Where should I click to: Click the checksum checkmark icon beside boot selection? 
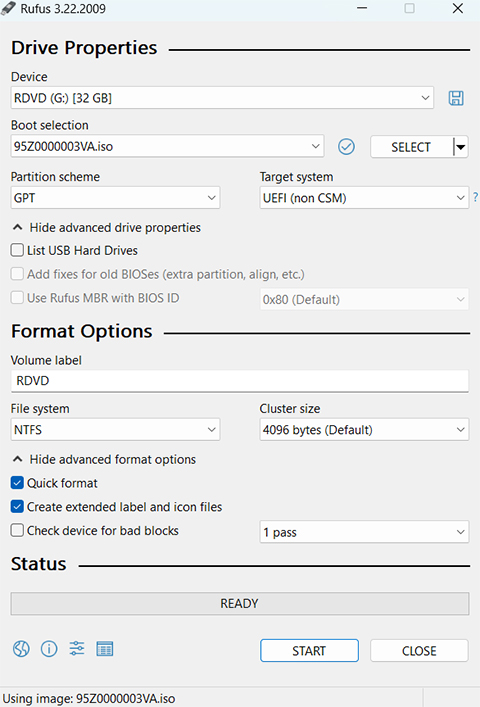[x=346, y=147]
